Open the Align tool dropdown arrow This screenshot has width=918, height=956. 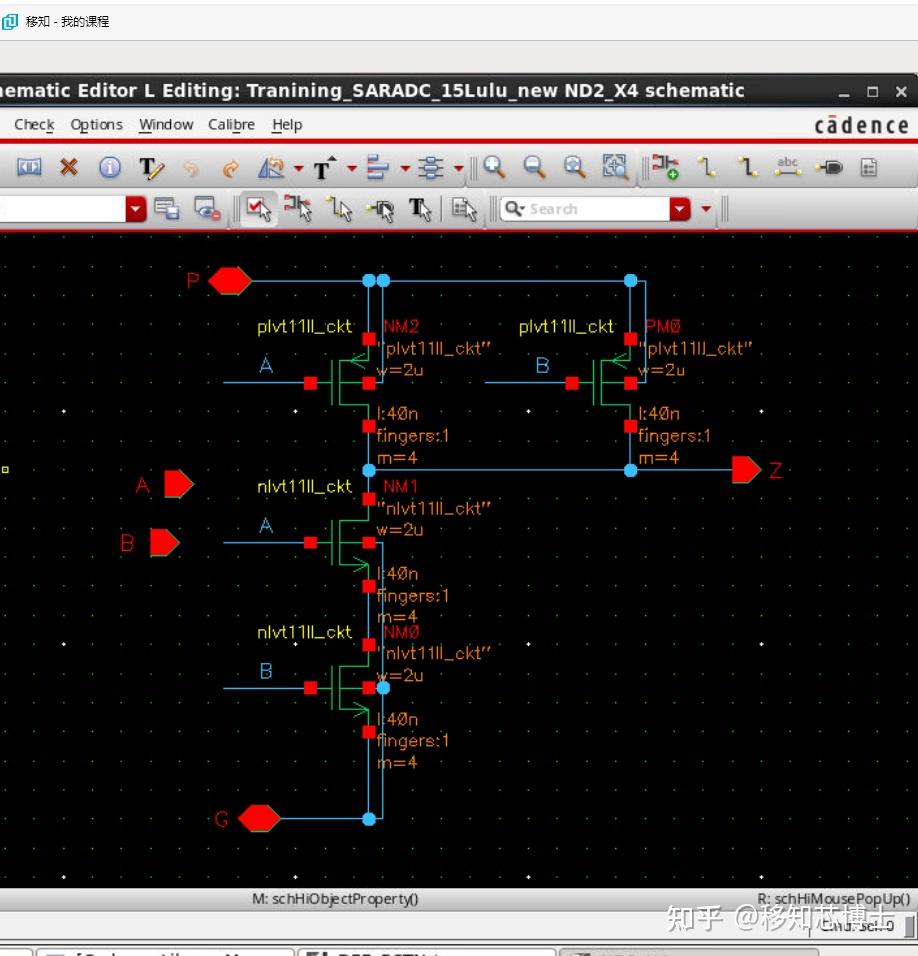click(x=405, y=168)
